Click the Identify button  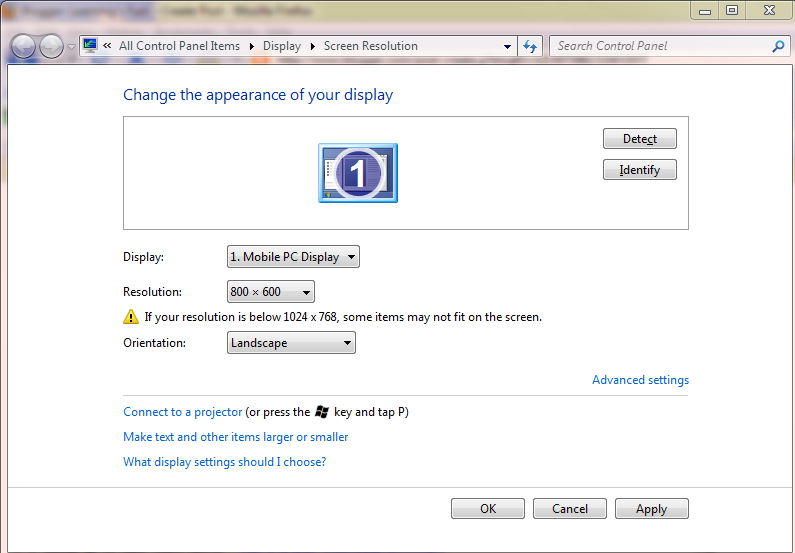(x=639, y=170)
